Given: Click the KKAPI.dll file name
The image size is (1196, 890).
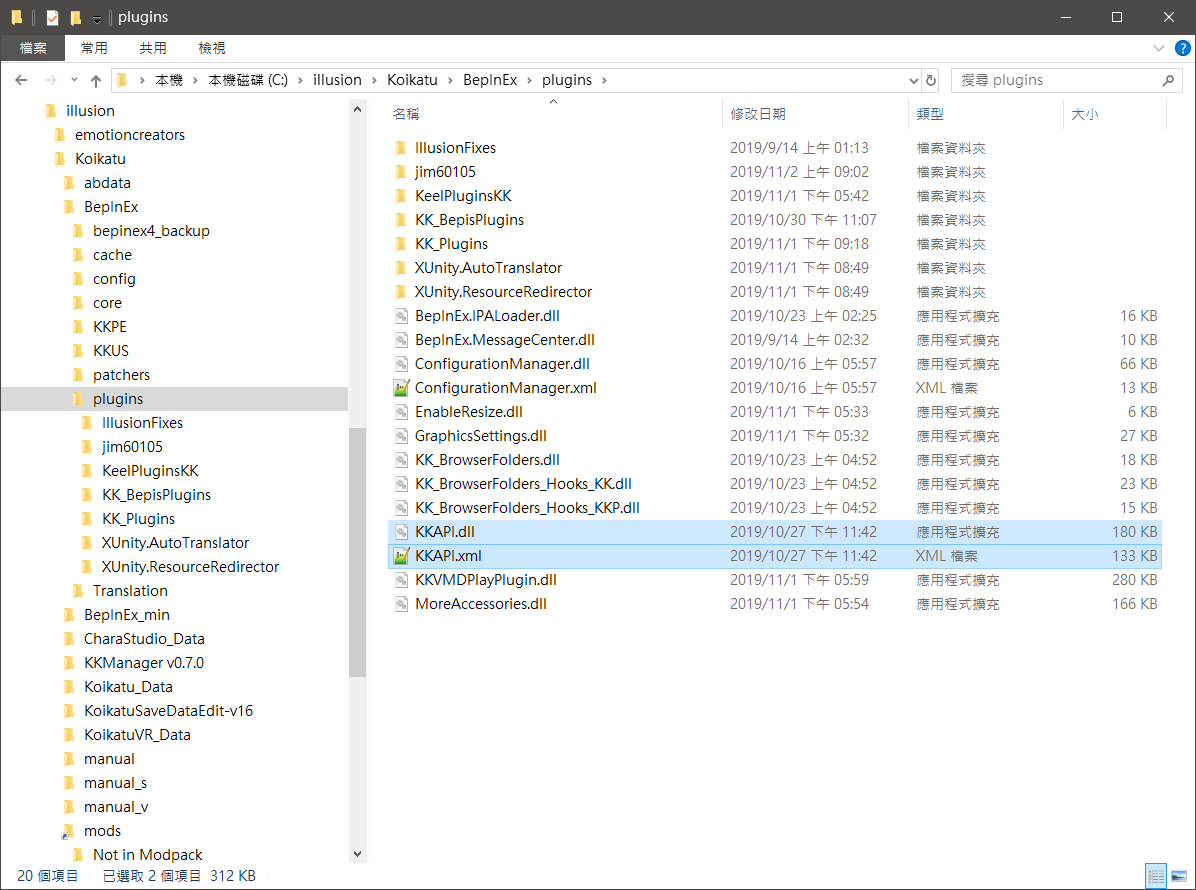Looking at the screenshot, I should (445, 532).
